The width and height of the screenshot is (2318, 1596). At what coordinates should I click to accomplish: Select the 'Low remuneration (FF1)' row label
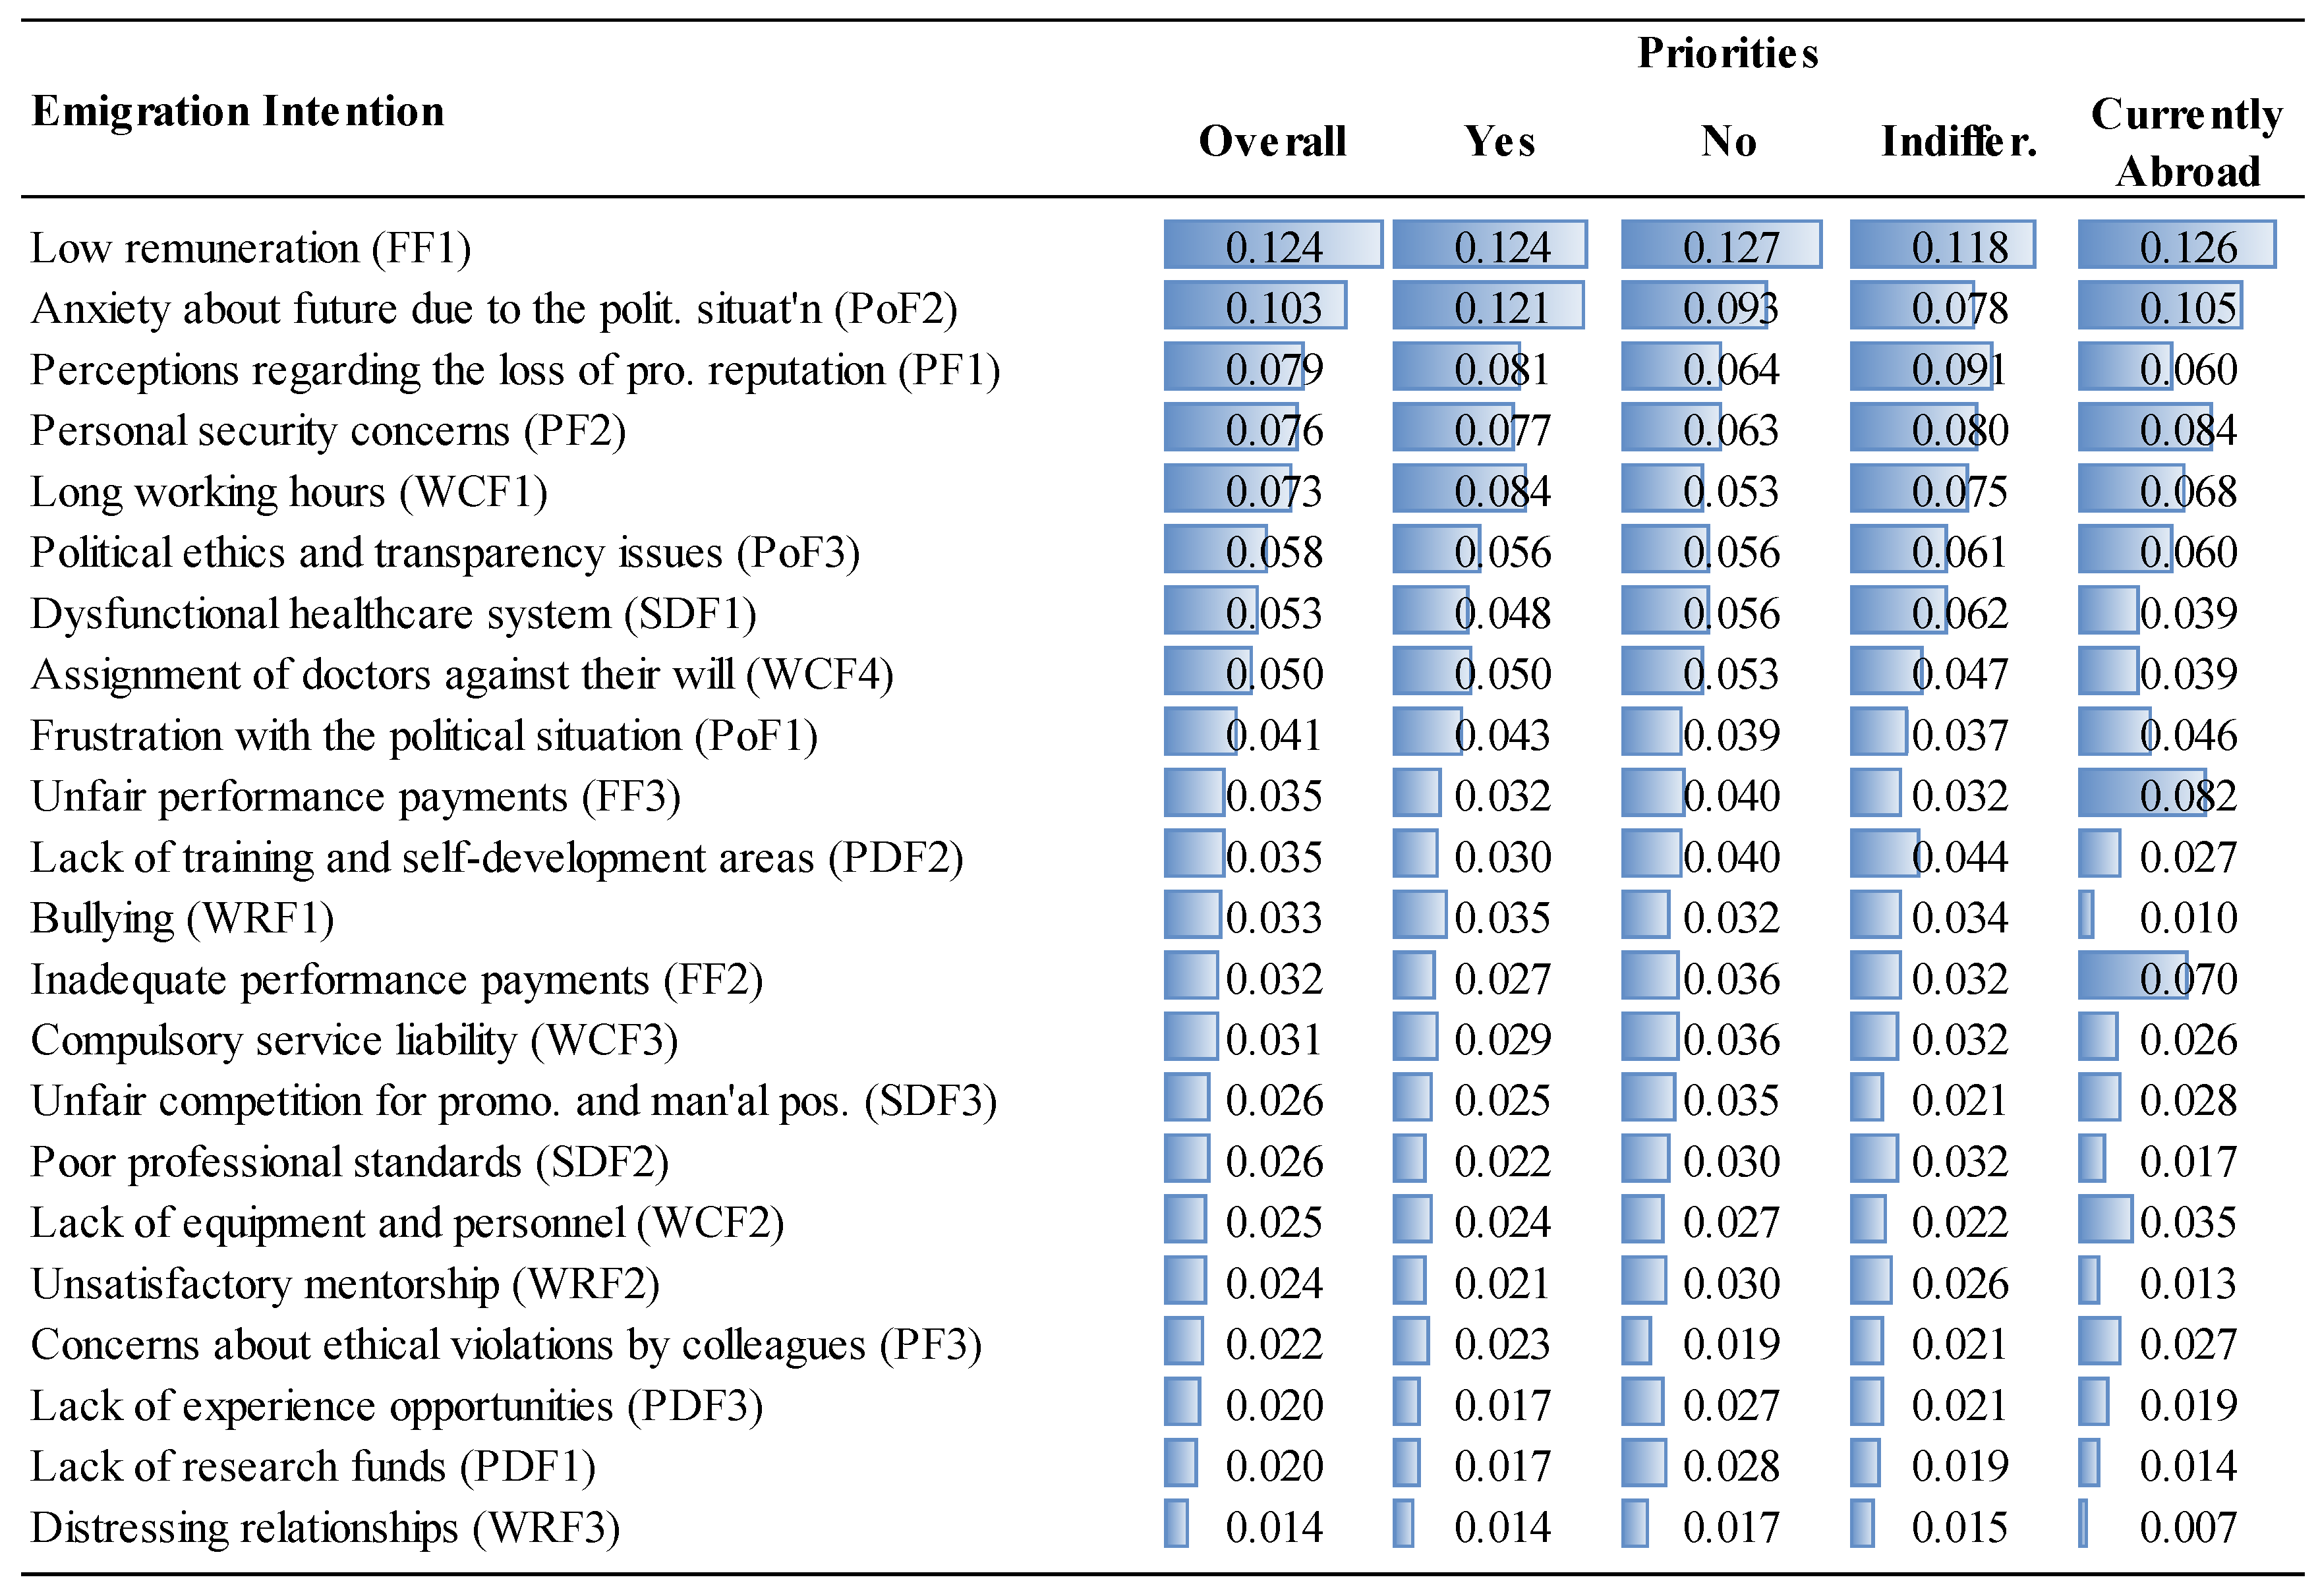tap(251, 248)
